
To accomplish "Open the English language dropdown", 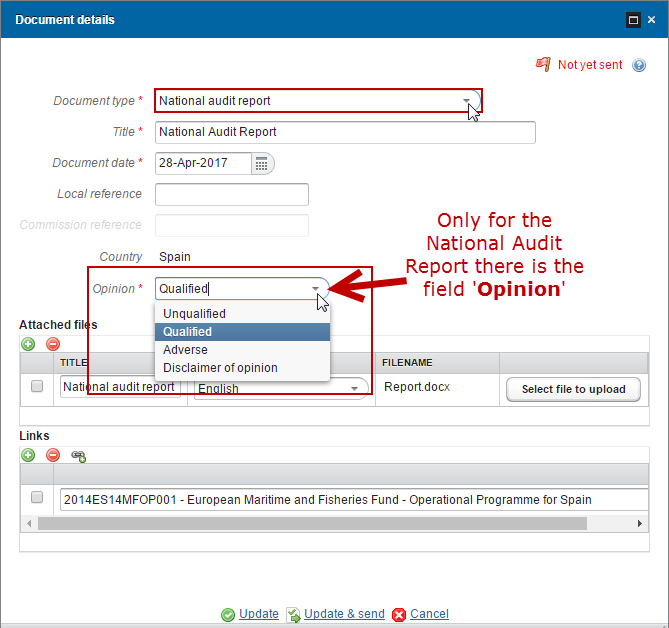I will click(354, 389).
